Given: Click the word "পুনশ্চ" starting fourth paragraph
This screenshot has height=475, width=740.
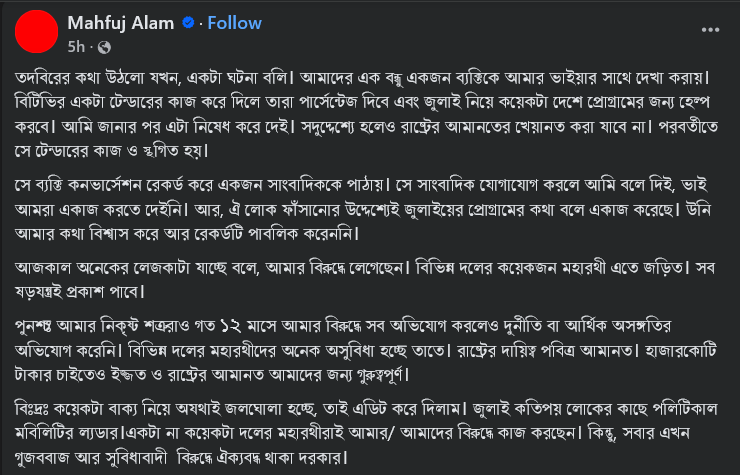Looking at the screenshot, I should pyautogui.click(x=33, y=326).
